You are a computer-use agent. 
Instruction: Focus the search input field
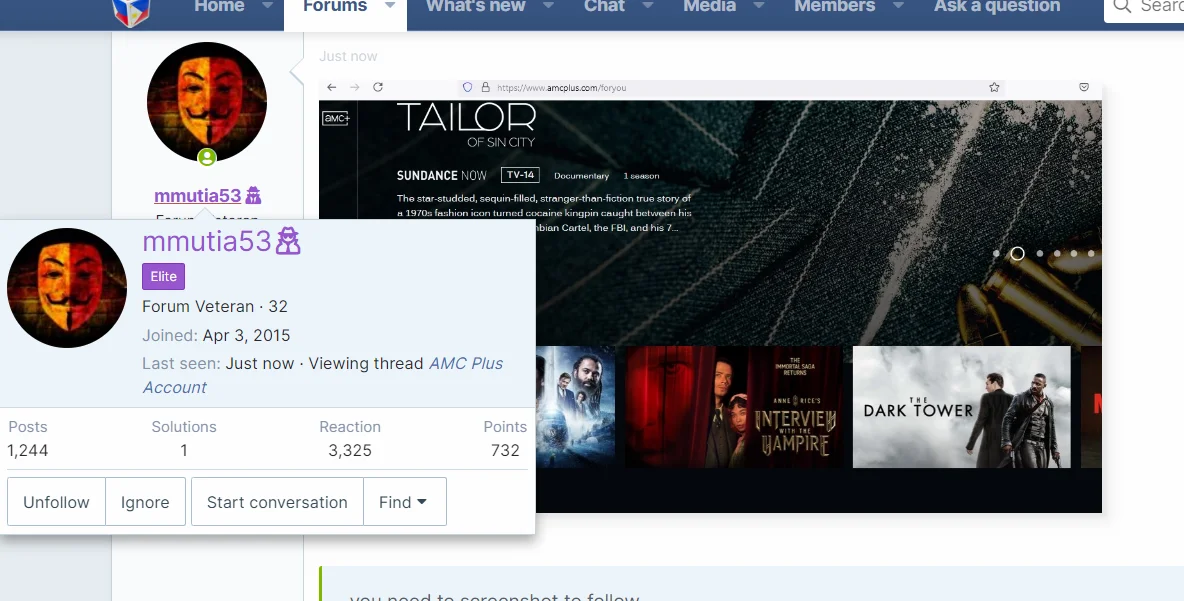point(1144,9)
